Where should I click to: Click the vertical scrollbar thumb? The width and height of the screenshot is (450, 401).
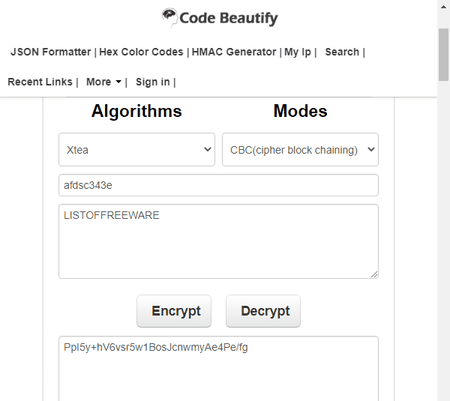coord(444,55)
